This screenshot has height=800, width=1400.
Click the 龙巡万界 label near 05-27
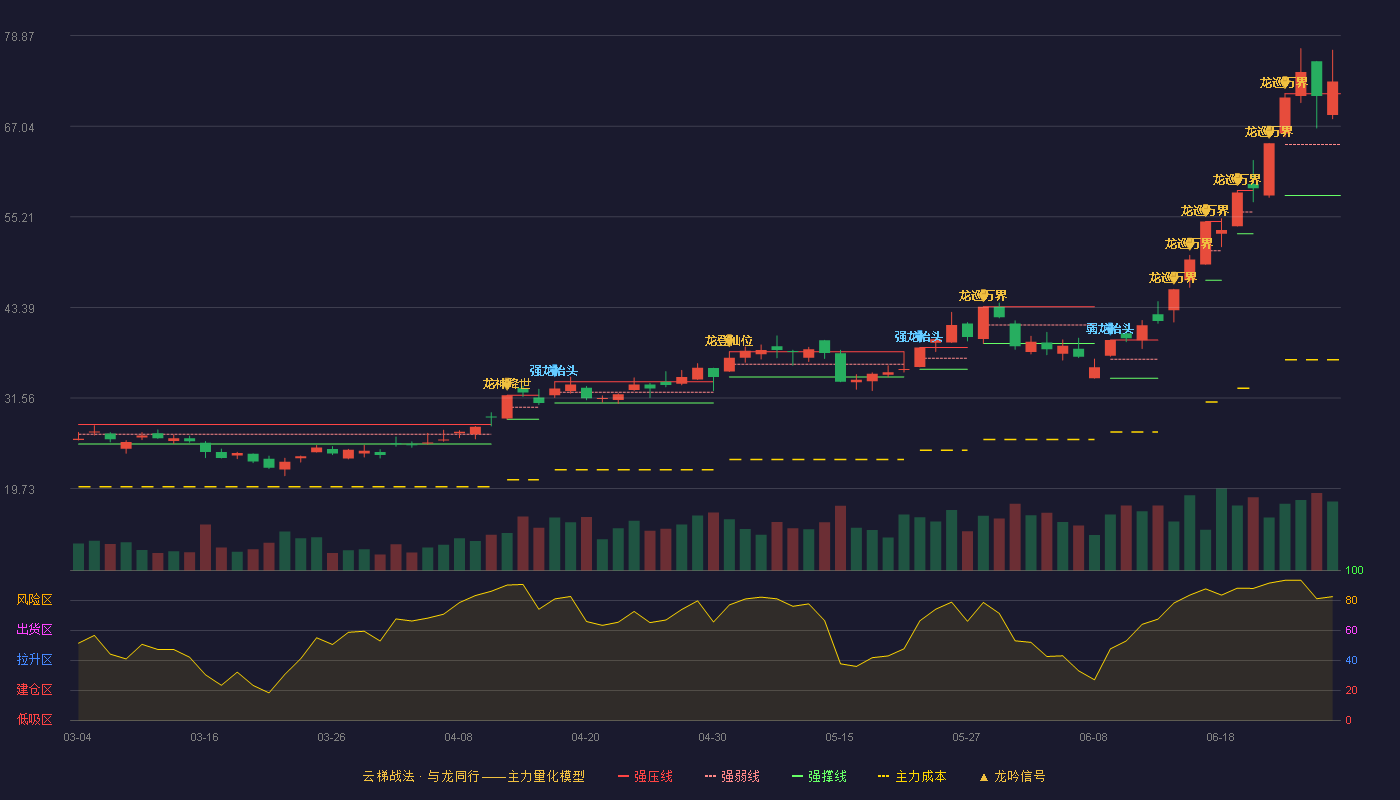pyautogui.click(x=983, y=296)
